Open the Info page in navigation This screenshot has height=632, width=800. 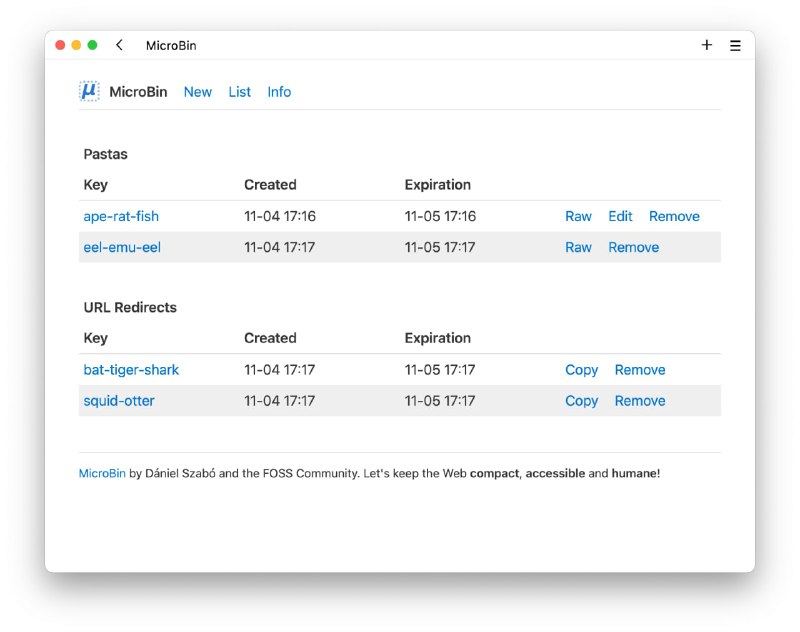tap(279, 92)
